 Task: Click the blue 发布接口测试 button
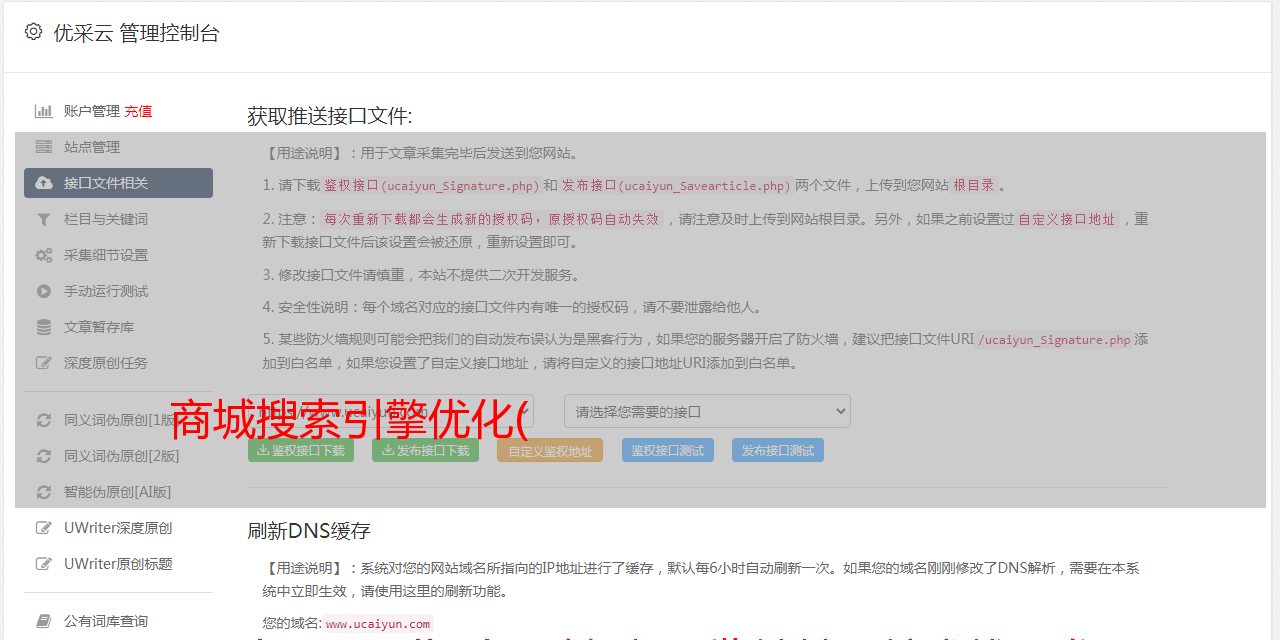(x=778, y=450)
